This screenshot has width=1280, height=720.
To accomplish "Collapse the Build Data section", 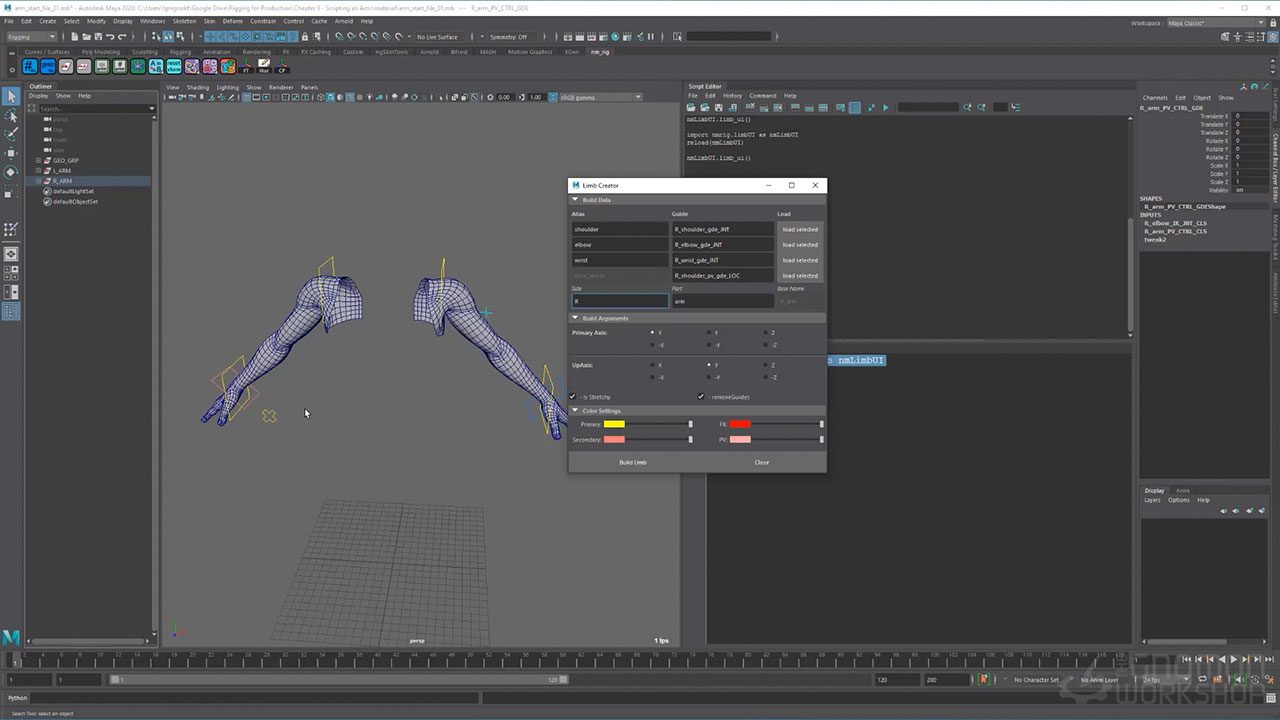I will 575,200.
